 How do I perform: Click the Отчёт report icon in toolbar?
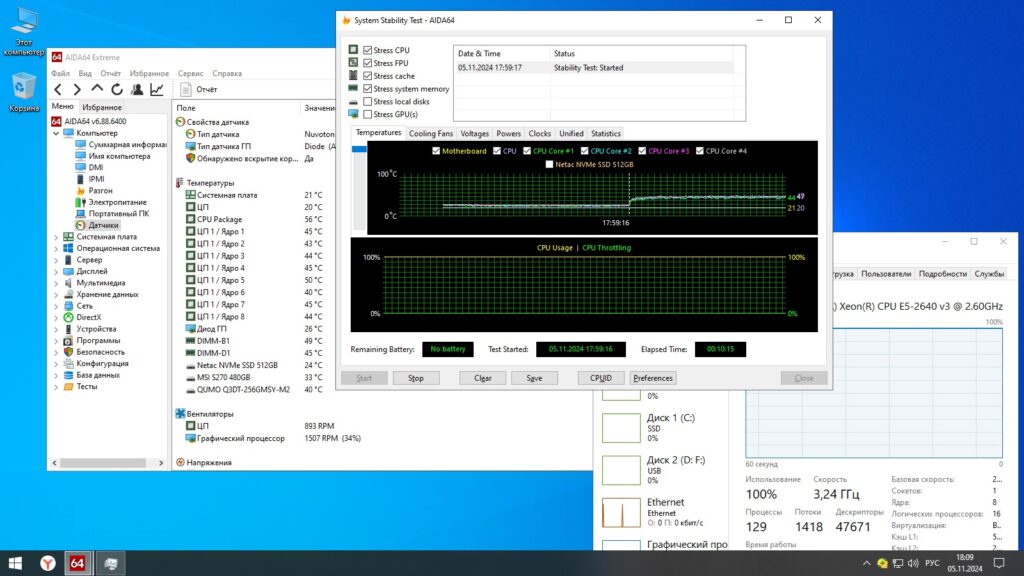pos(186,89)
